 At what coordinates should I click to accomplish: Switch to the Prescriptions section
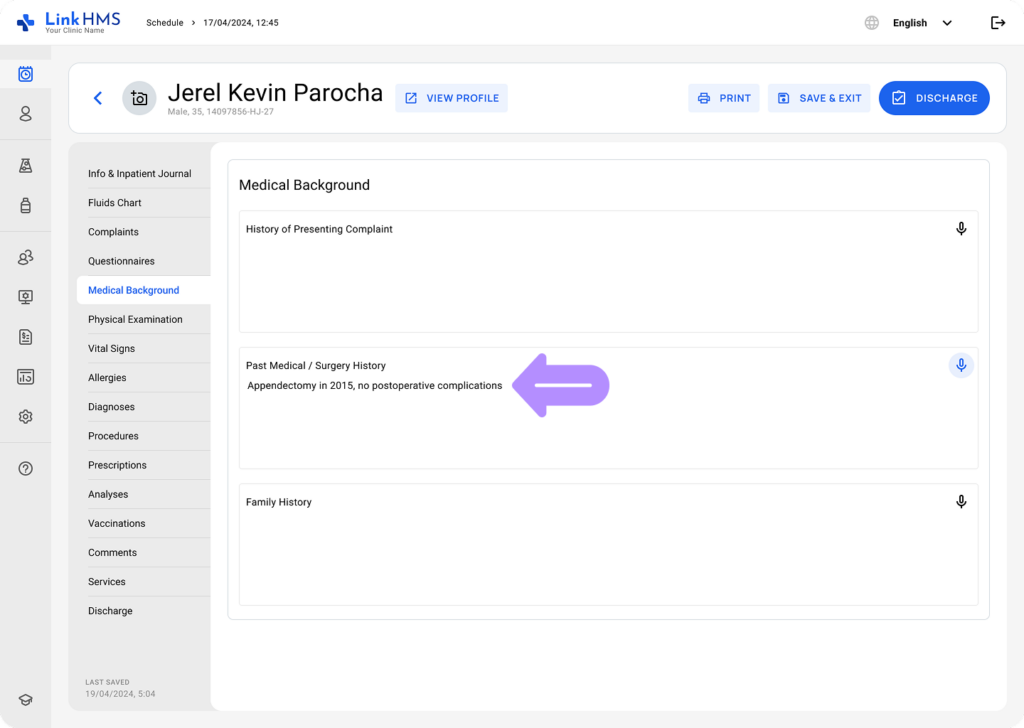pyautogui.click(x=117, y=465)
